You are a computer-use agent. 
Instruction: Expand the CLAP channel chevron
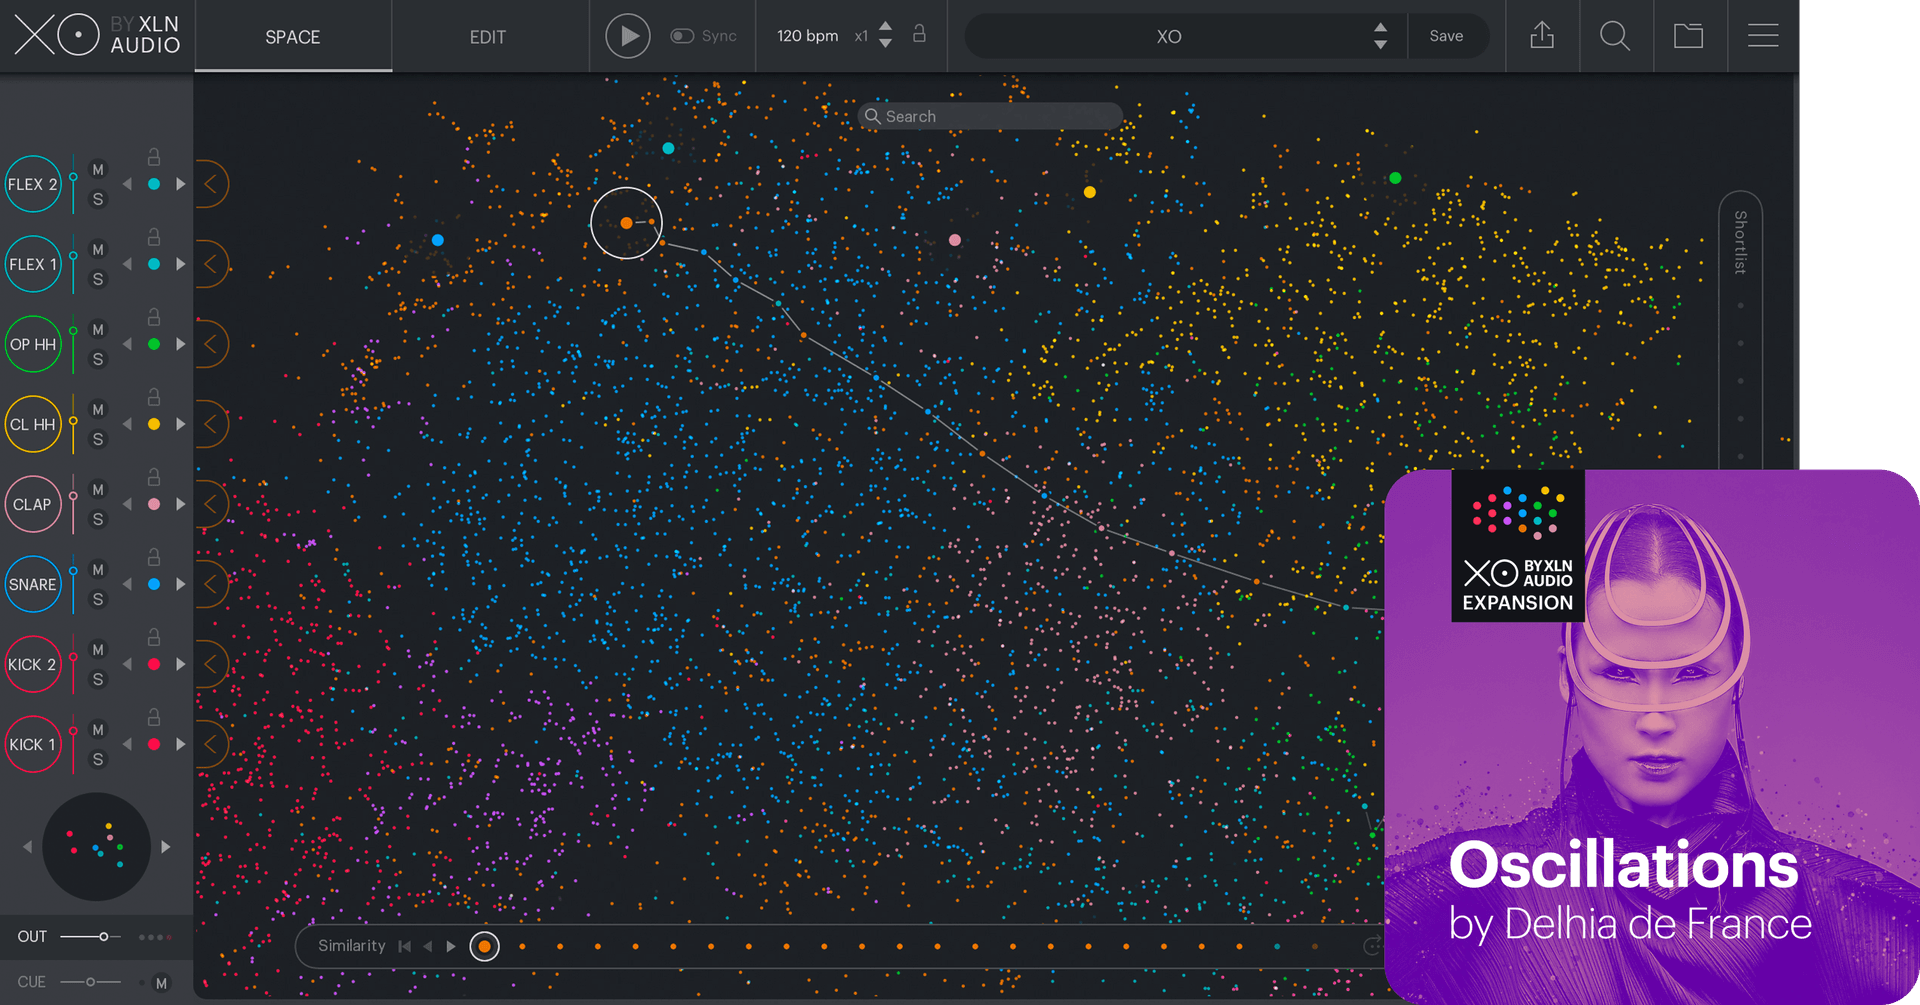point(211,504)
